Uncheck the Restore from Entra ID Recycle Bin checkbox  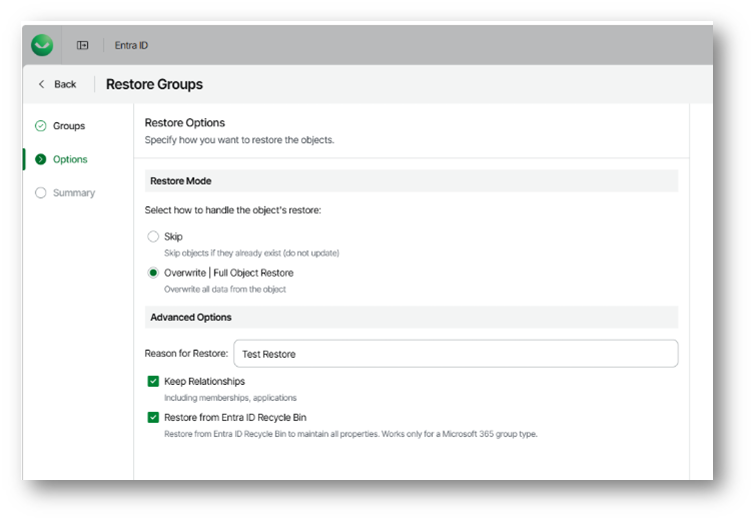153,417
